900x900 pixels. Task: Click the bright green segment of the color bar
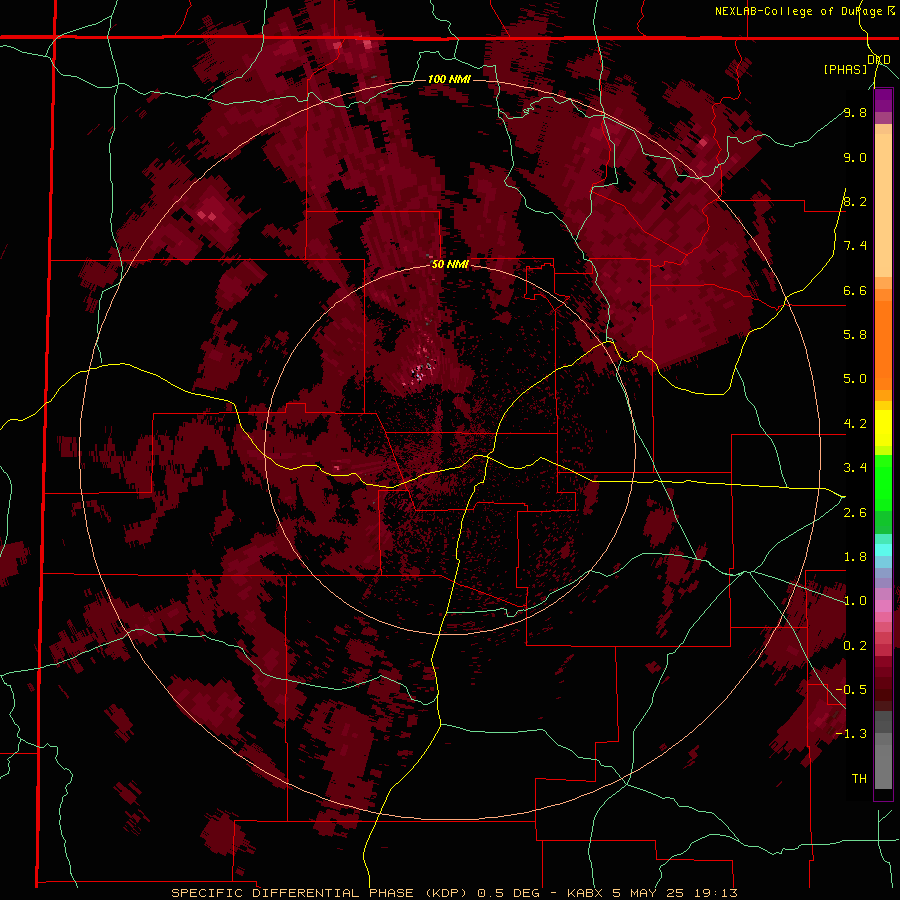(x=883, y=482)
